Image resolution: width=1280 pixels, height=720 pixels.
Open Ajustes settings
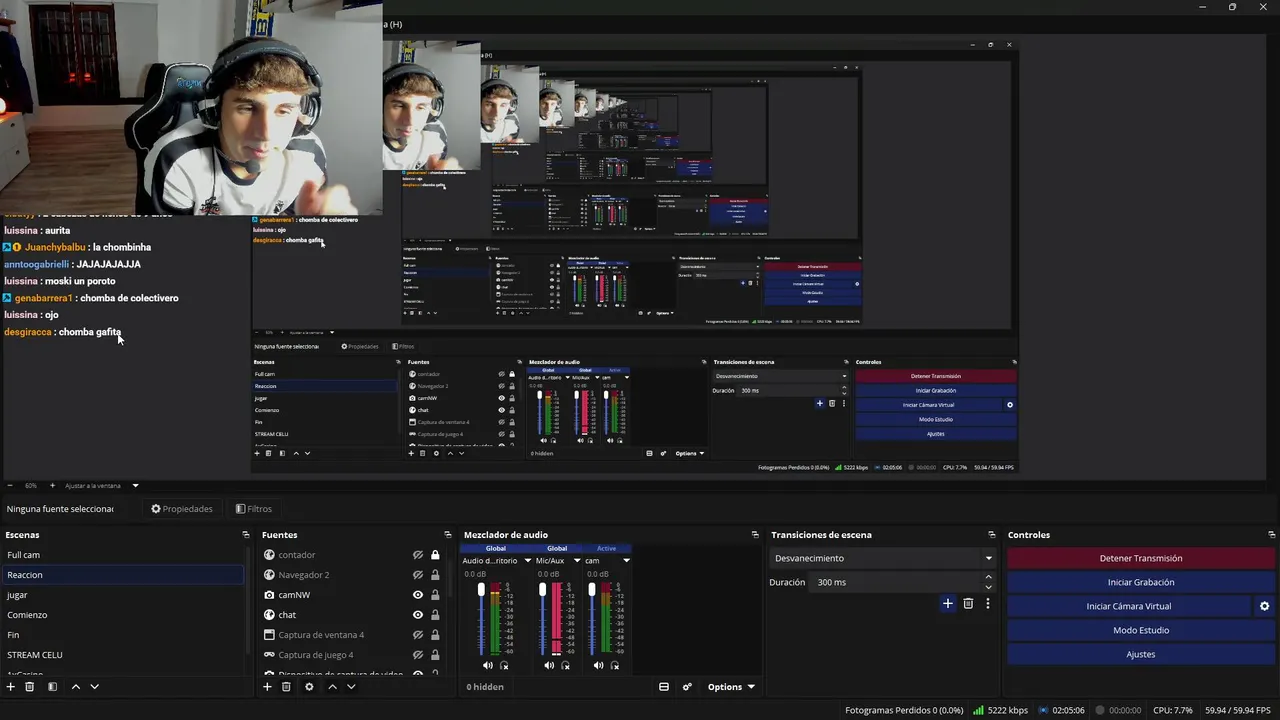point(1141,654)
